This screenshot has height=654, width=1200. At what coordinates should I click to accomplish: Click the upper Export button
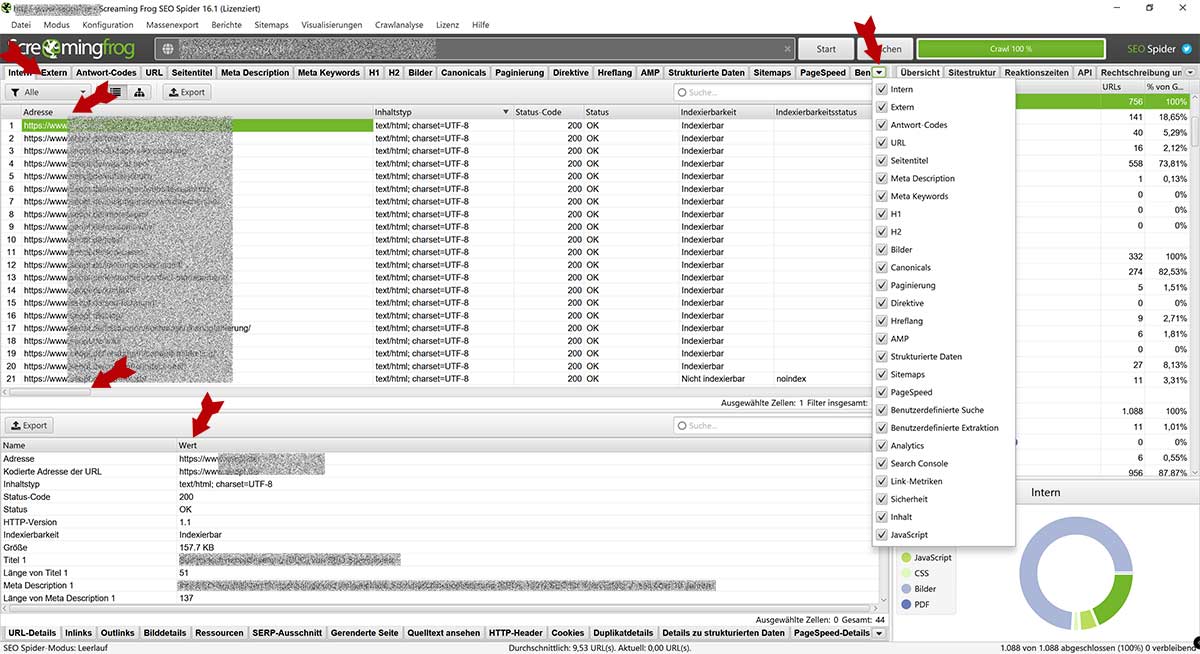pyautogui.click(x=186, y=92)
